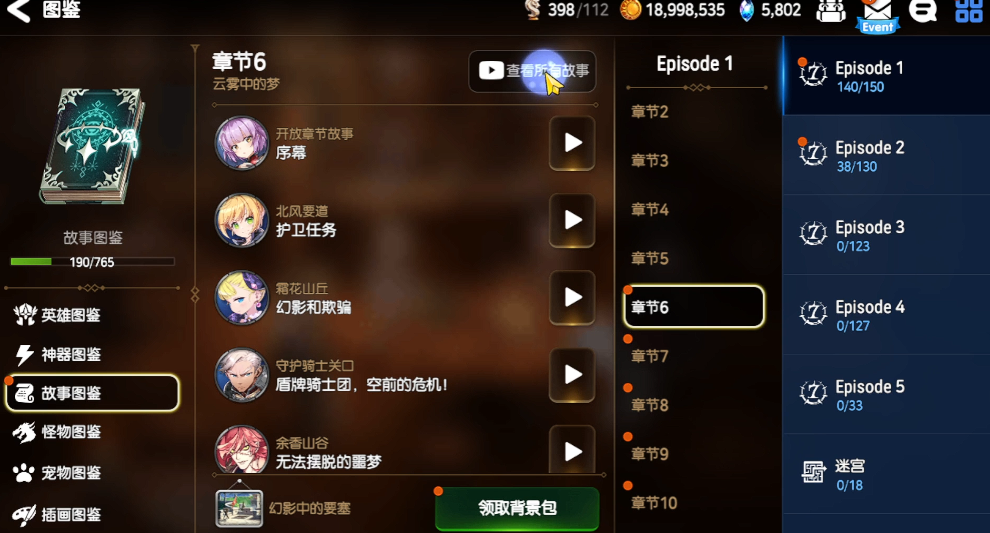Go back with the top-left arrow
990x533 pixels.
click(18, 9)
